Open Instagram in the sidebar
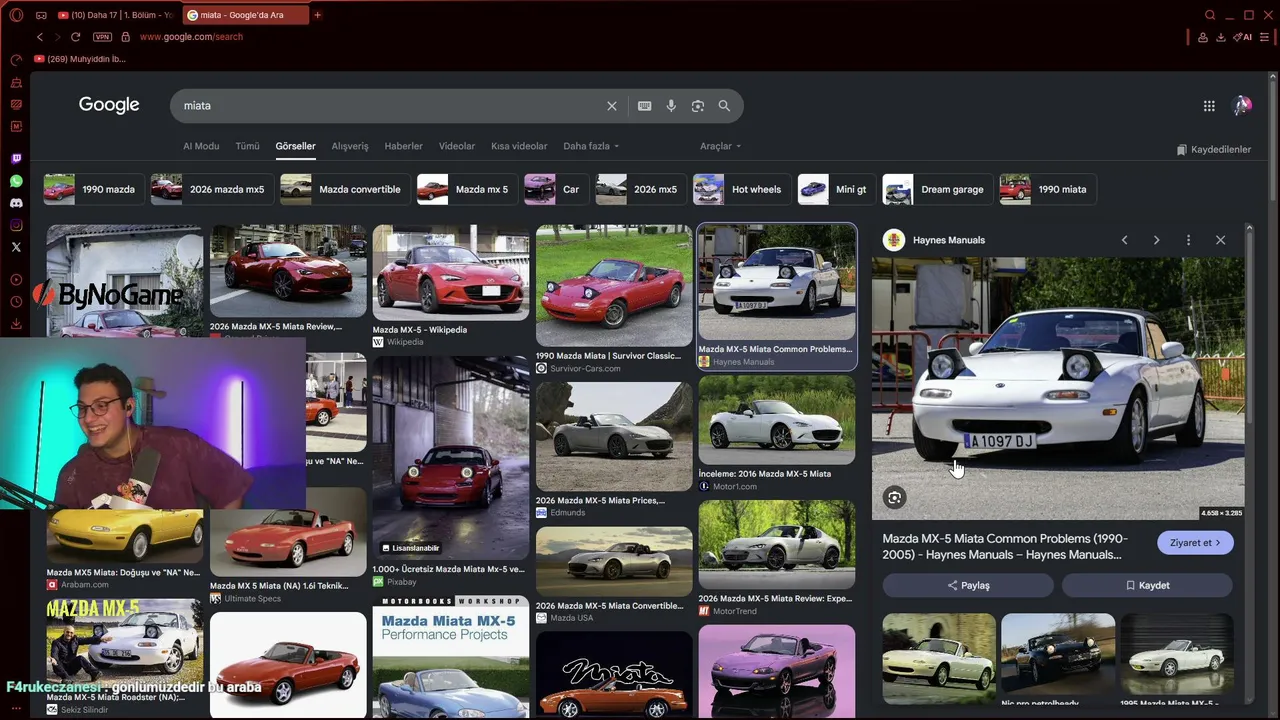The image size is (1280, 720). point(16,225)
